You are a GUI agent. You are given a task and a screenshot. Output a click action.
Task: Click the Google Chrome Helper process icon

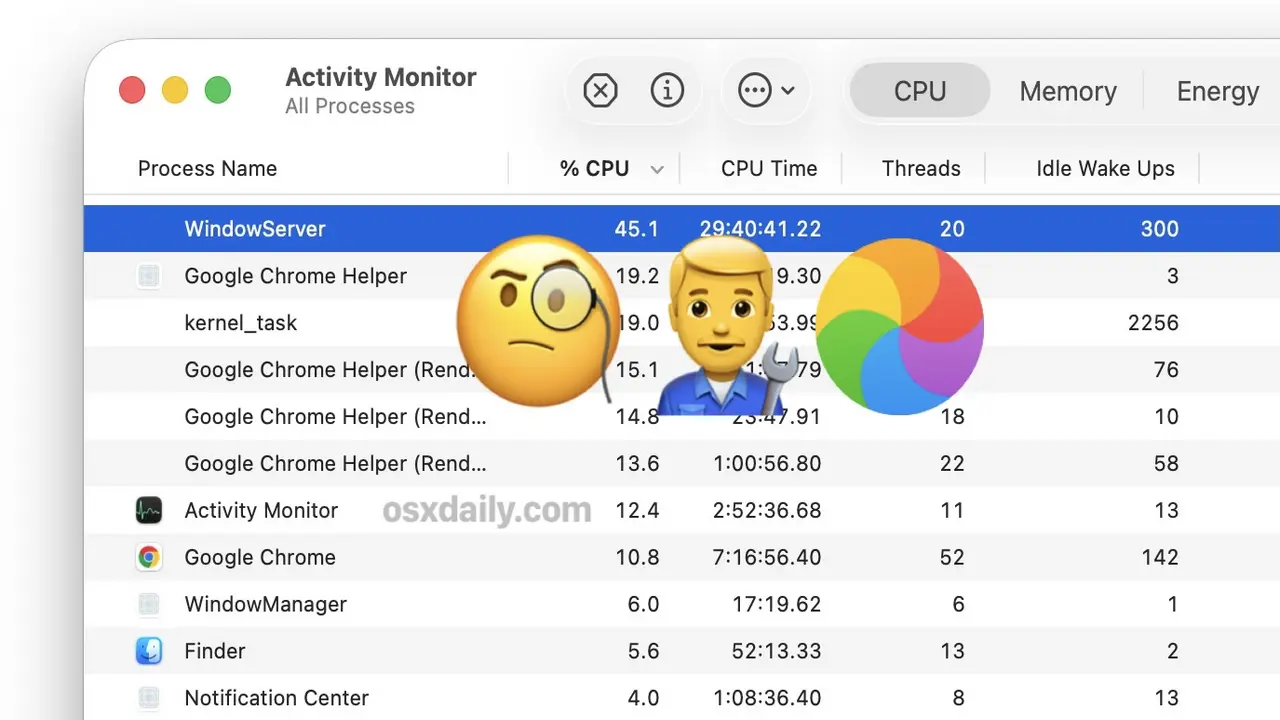(149, 277)
